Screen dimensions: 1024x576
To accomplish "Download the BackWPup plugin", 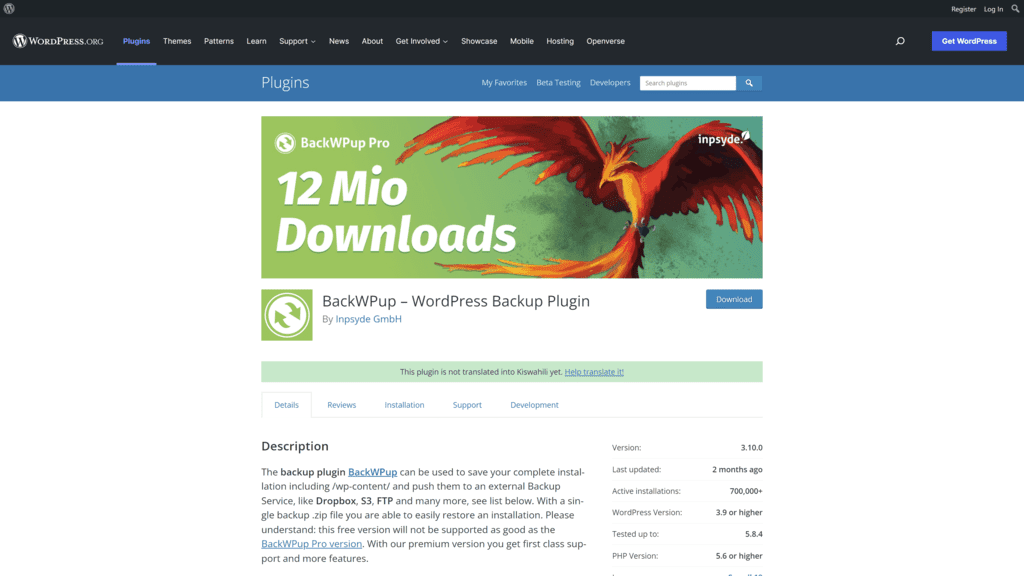I will click(734, 299).
